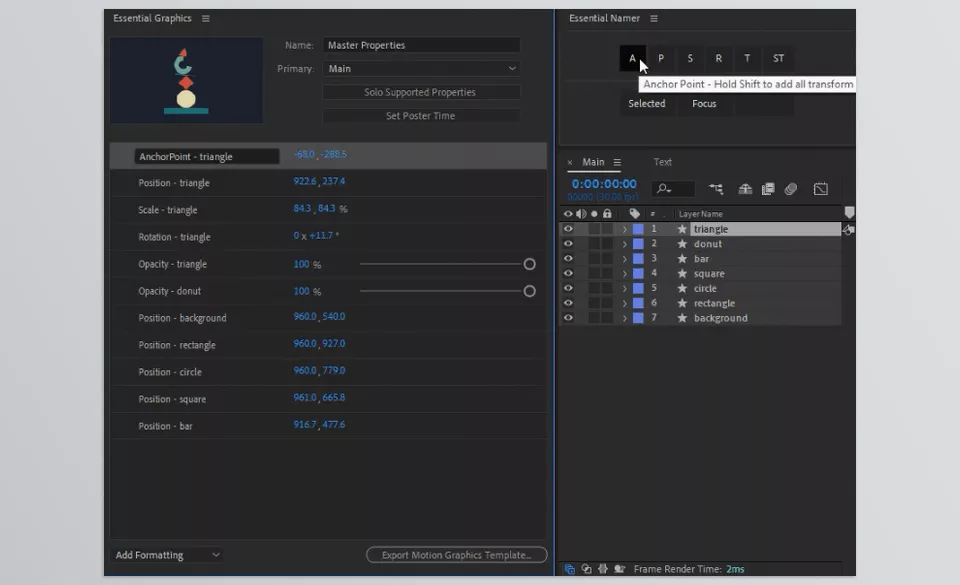Hide the square layer with its eye toggle
The image size is (960, 585).
pyautogui.click(x=568, y=274)
